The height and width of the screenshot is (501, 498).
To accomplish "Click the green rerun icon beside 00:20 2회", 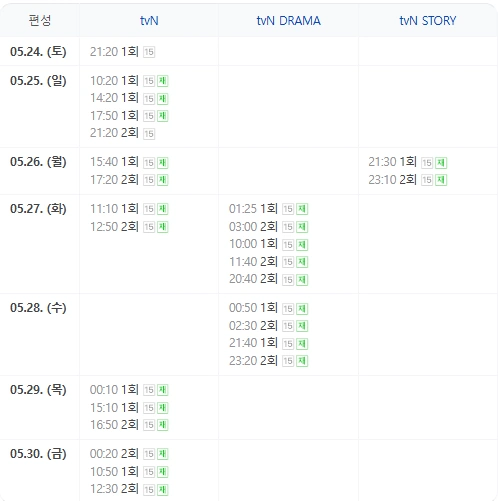I will point(163,454).
